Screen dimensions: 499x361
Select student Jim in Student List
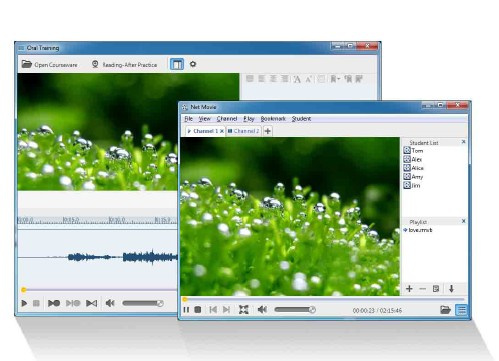pyautogui.click(x=412, y=185)
